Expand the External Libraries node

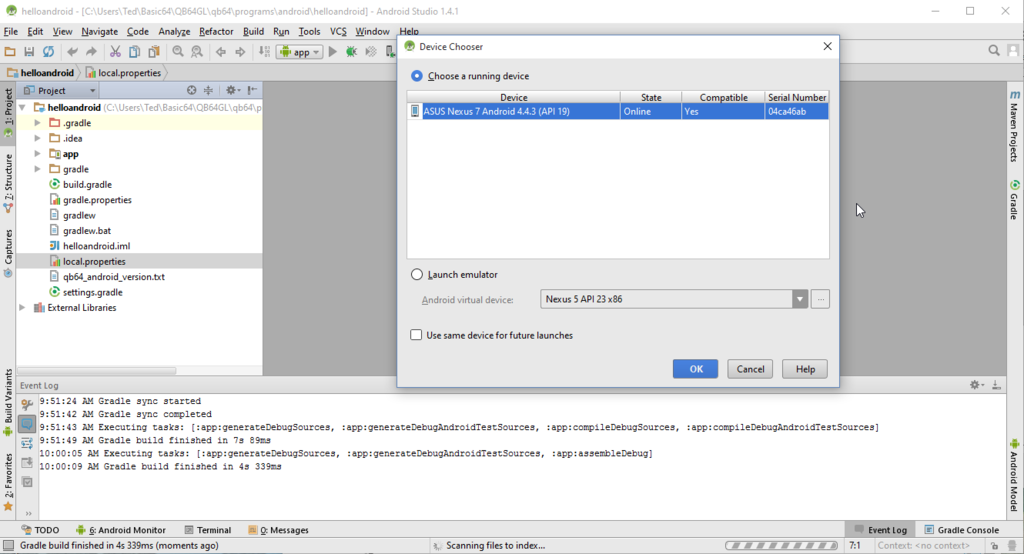24,308
